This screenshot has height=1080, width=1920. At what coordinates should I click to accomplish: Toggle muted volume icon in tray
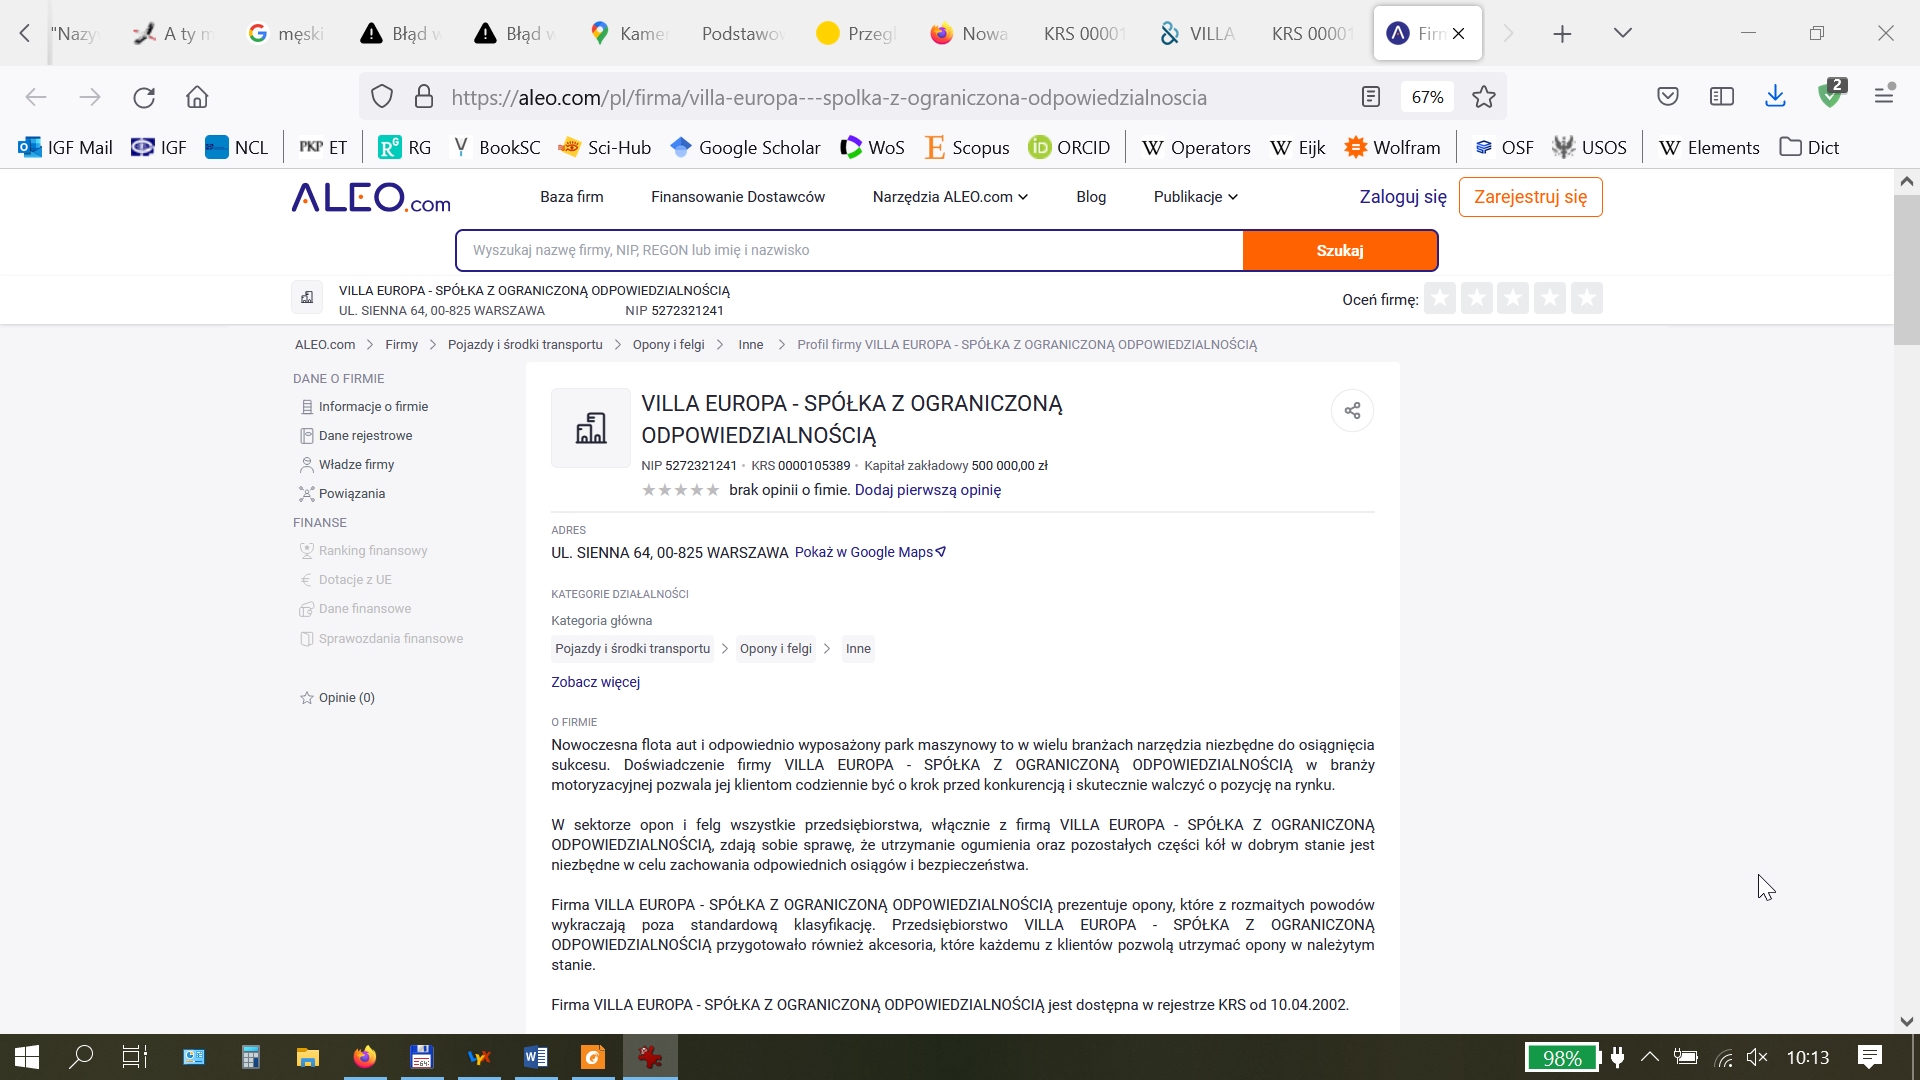click(1757, 1057)
